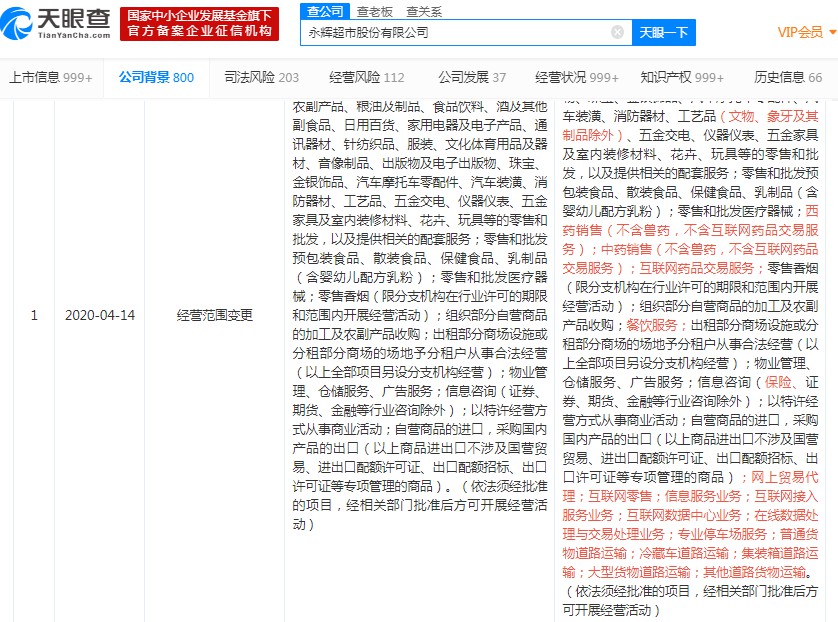Click inside the company name search field
The height and width of the screenshot is (622, 838).
tap(460, 32)
